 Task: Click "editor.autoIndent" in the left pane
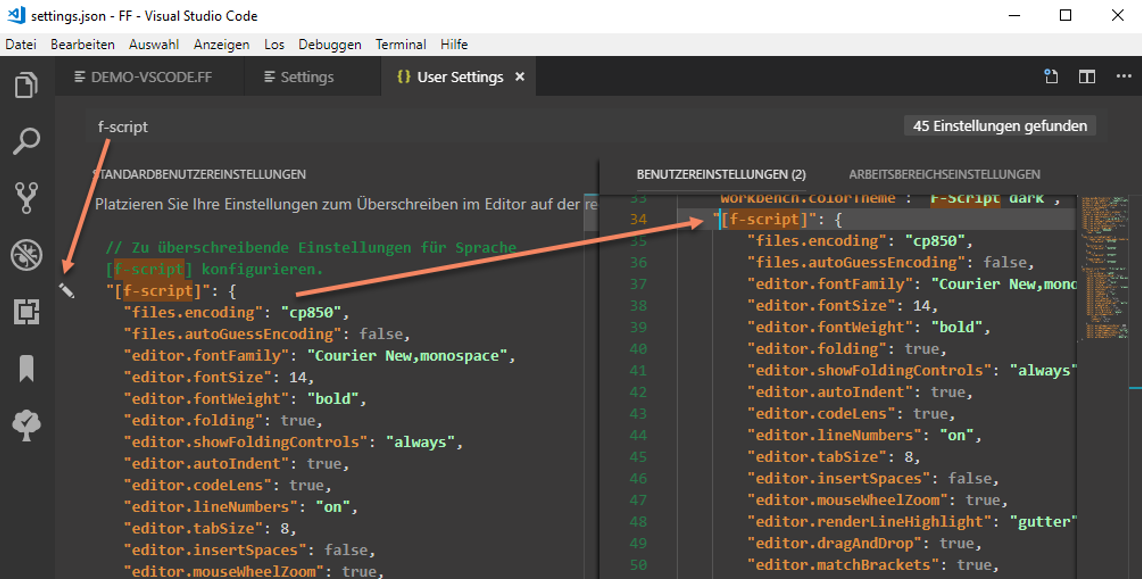pos(206,463)
